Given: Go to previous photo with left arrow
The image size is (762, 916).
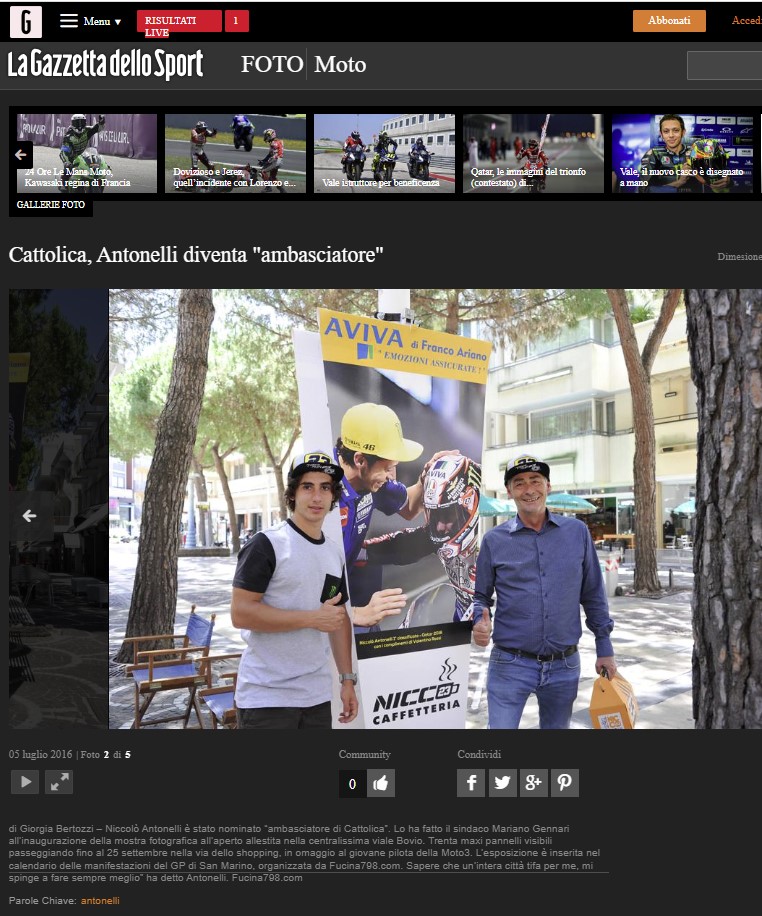Looking at the screenshot, I should tap(29, 516).
